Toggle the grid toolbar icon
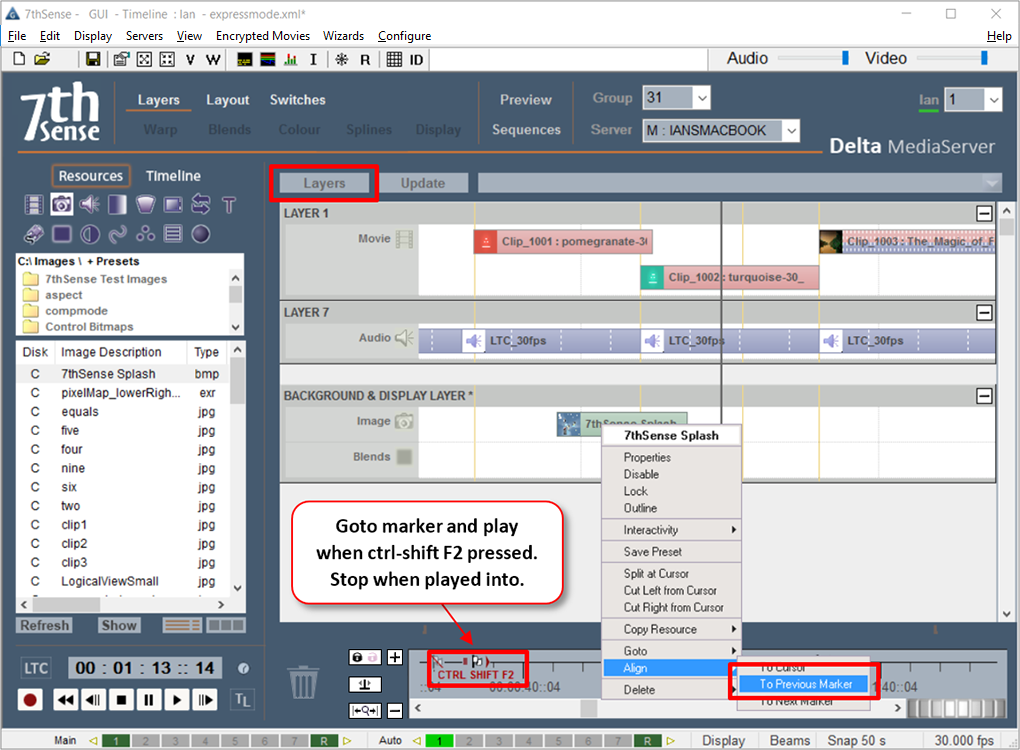Viewport: 1020px width, 750px height. [x=394, y=60]
